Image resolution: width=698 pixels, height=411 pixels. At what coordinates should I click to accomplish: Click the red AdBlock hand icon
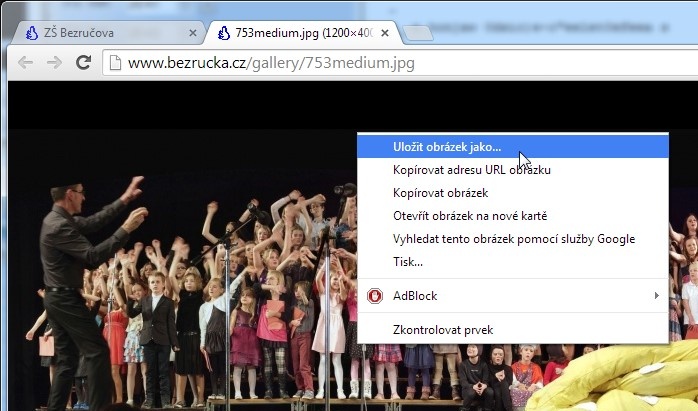[x=375, y=296]
